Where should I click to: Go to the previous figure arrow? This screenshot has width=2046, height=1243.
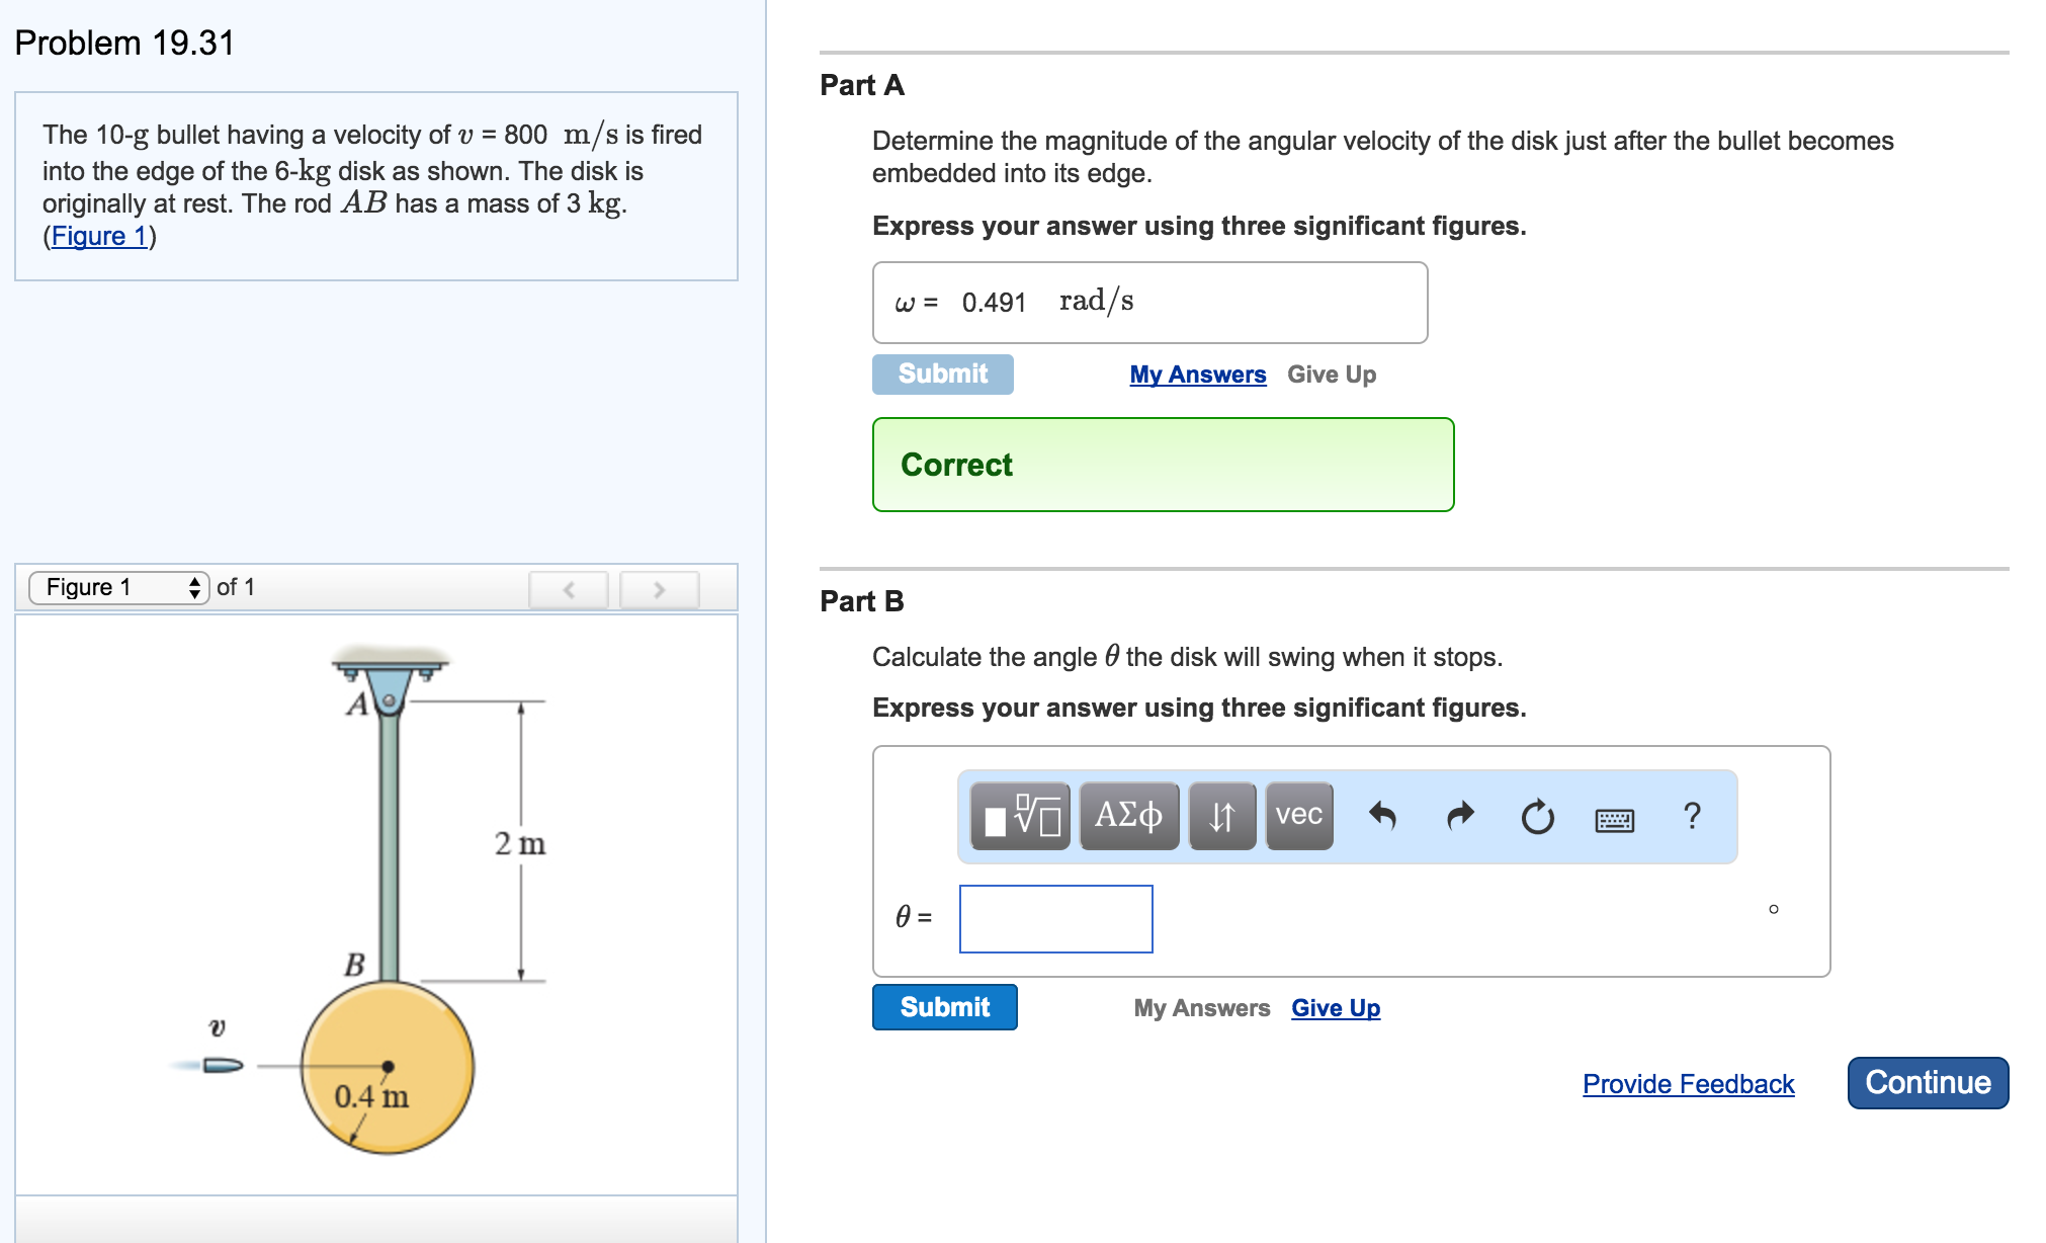click(x=568, y=589)
